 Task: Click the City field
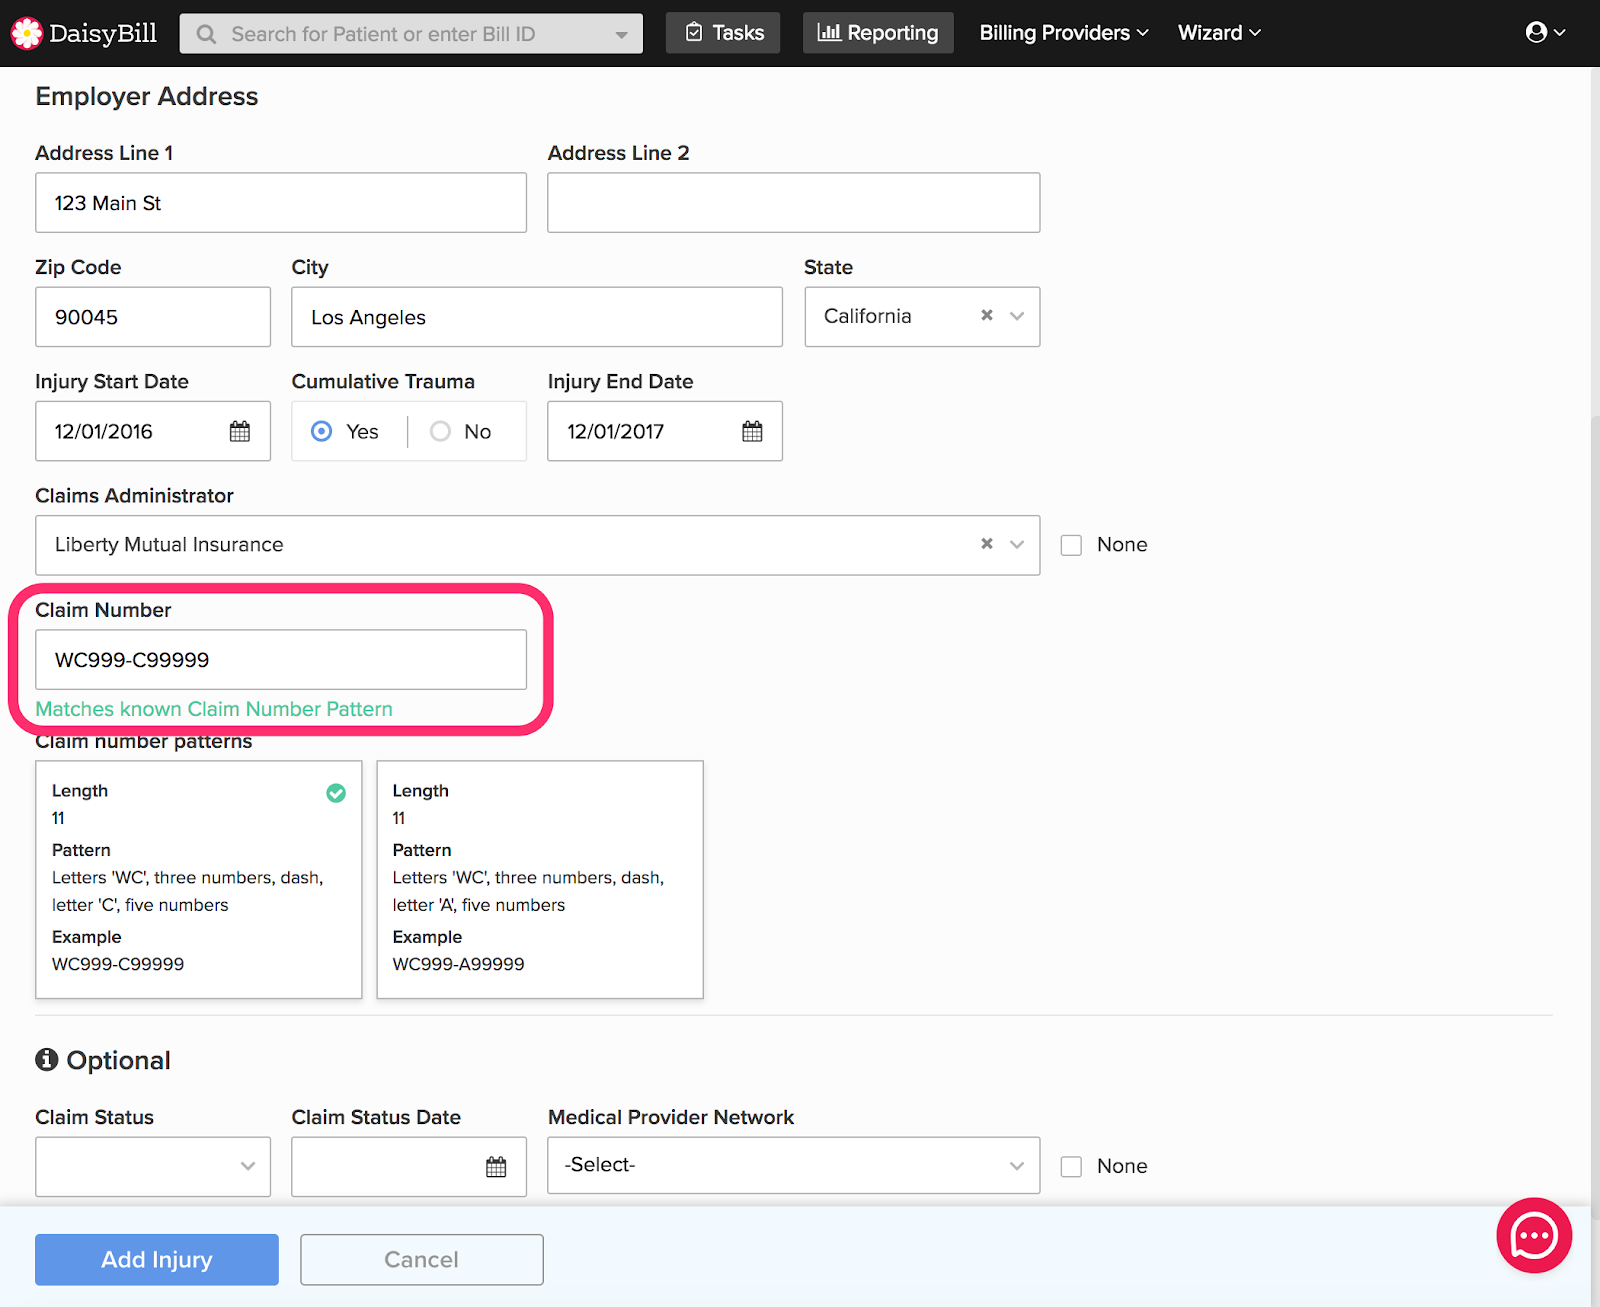537,317
